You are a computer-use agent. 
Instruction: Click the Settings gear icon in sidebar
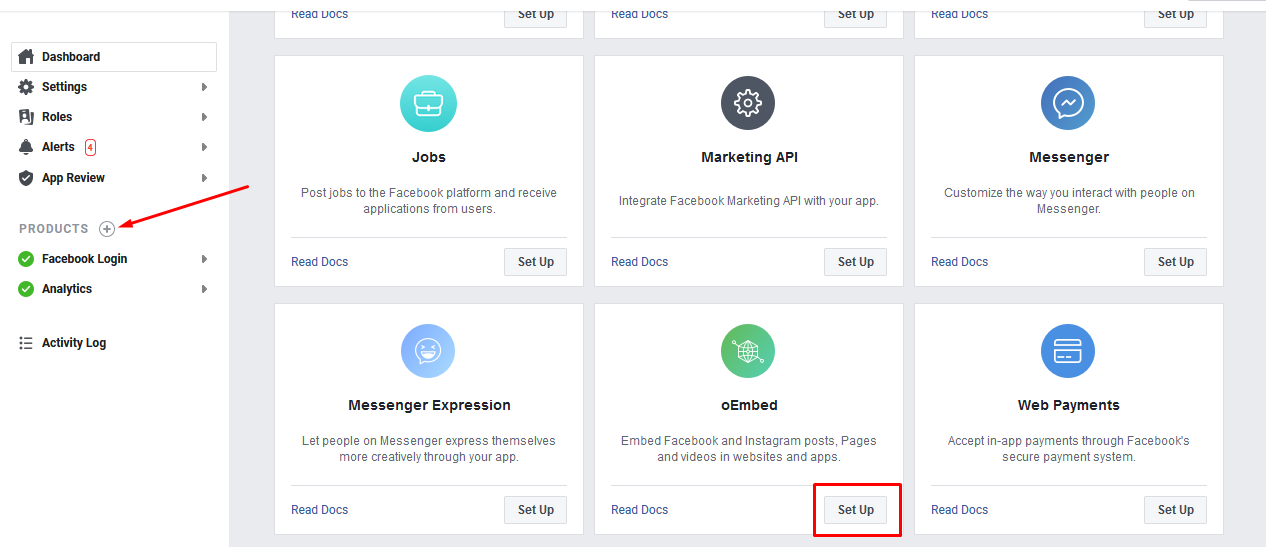pos(26,87)
